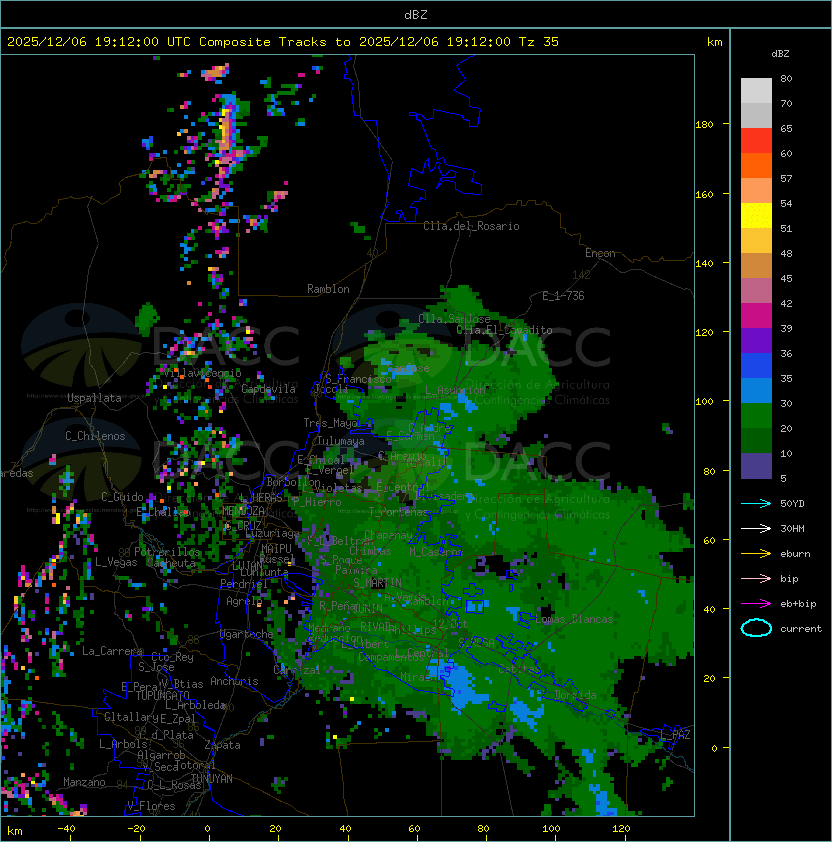The image size is (832, 842).
Task: Click the 'Anchoris' label
Action: point(234,681)
